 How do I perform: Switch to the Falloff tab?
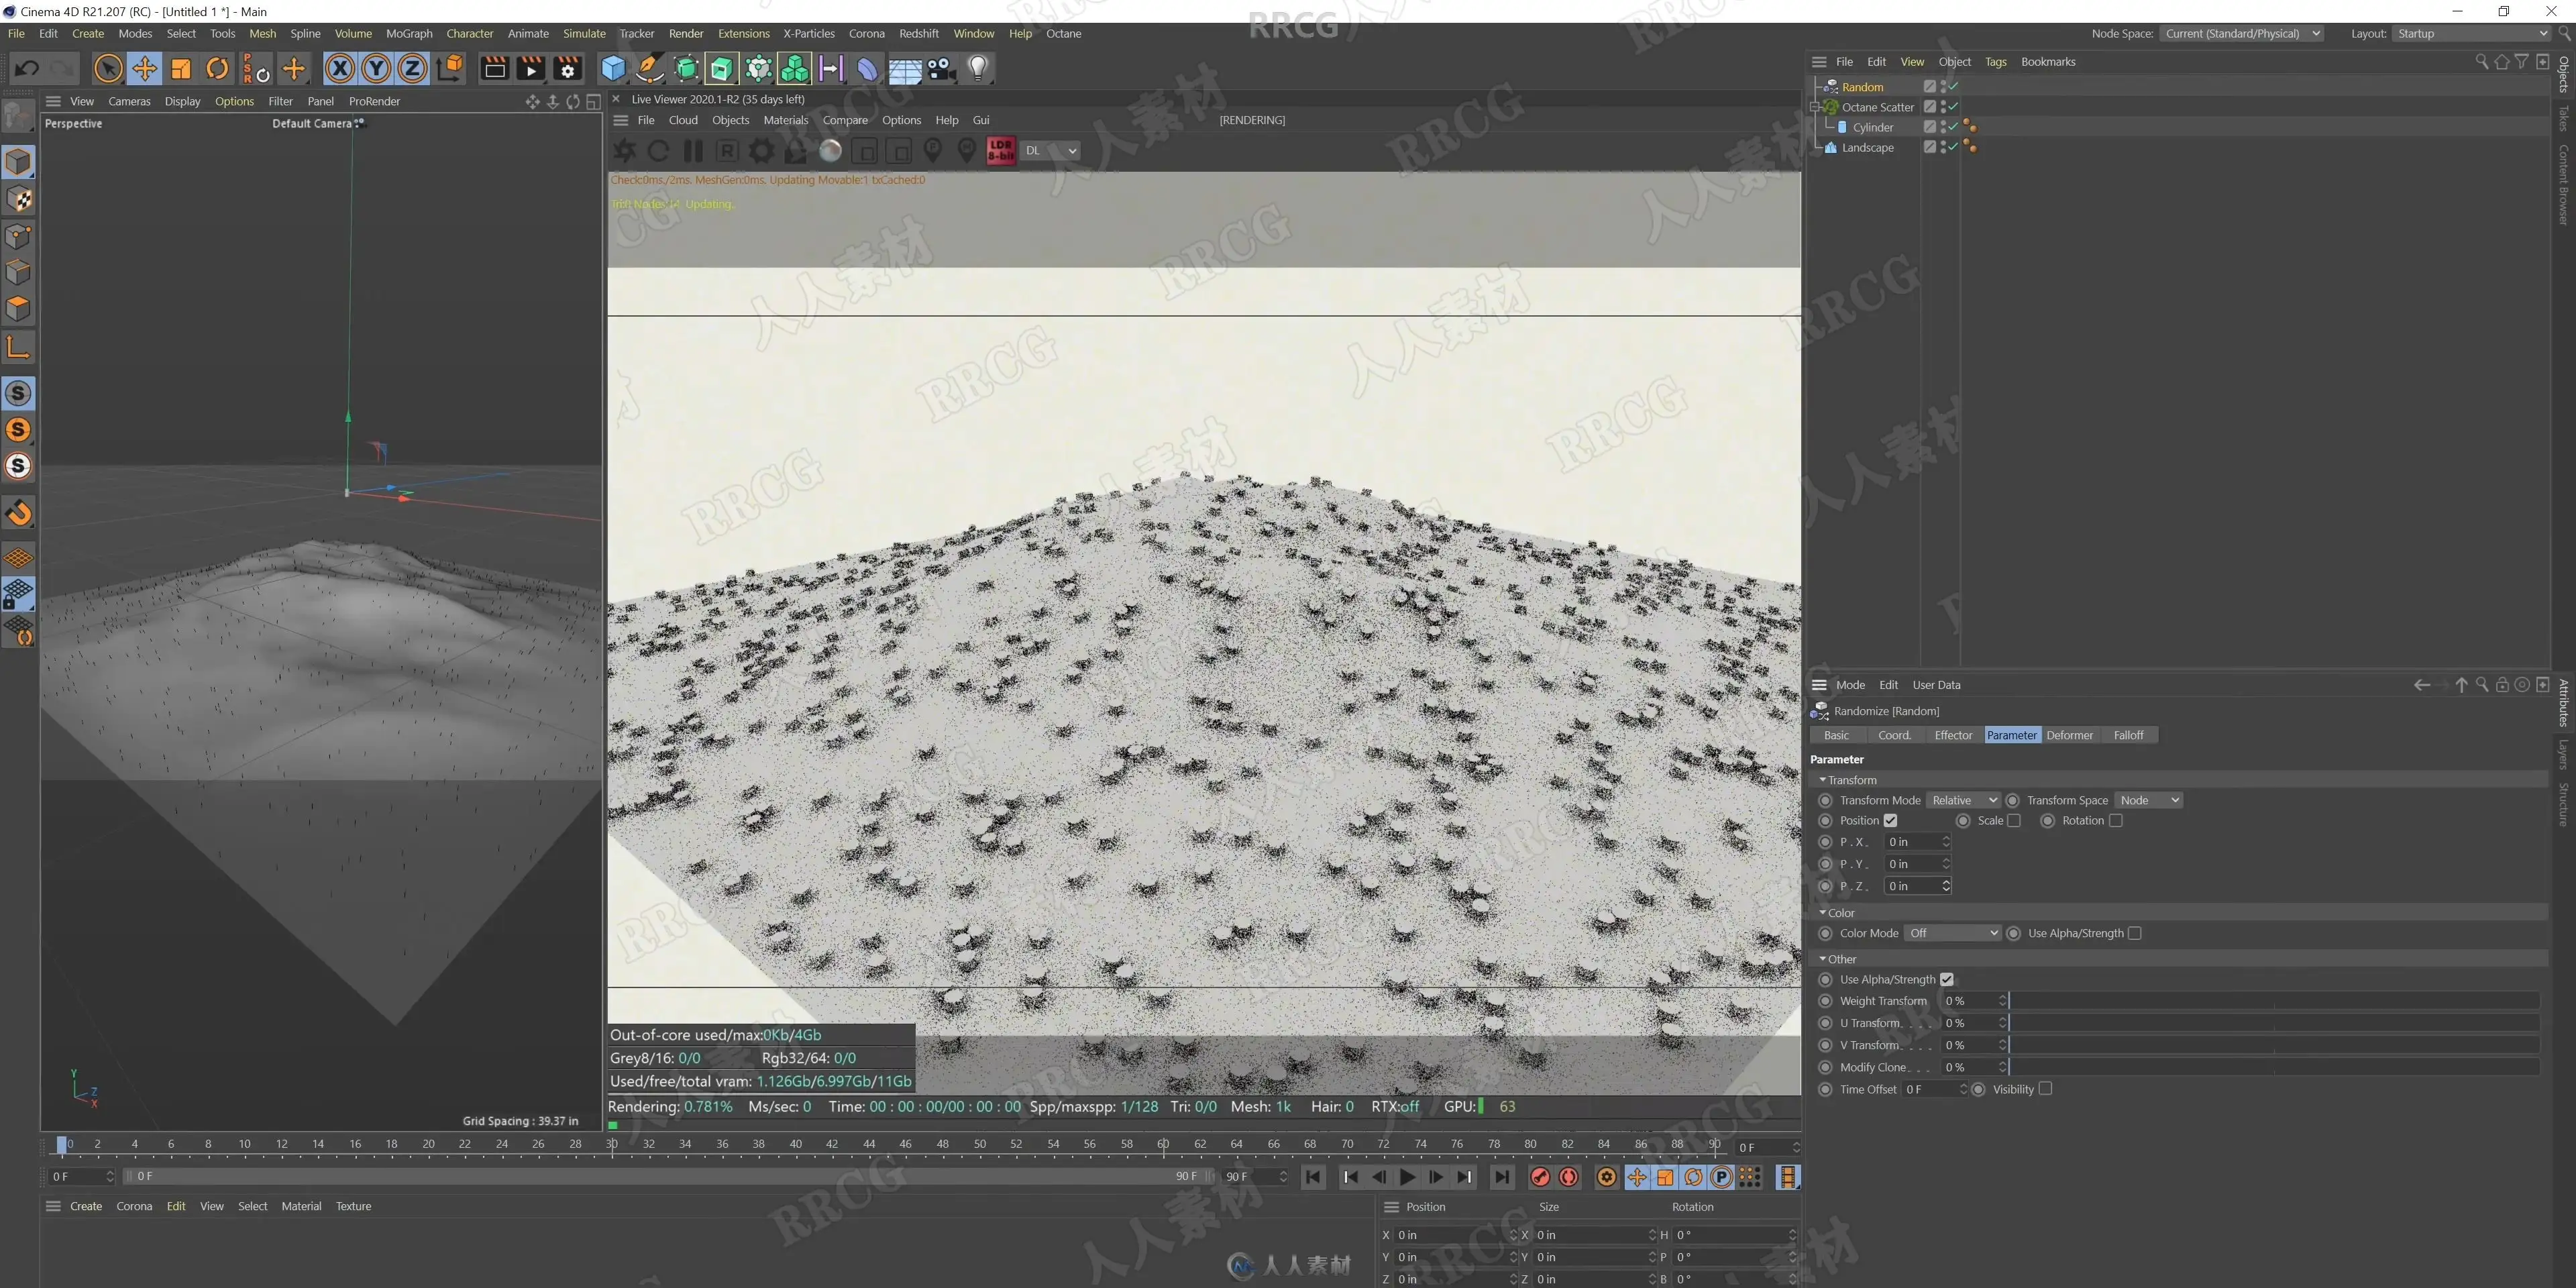point(2128,735)
